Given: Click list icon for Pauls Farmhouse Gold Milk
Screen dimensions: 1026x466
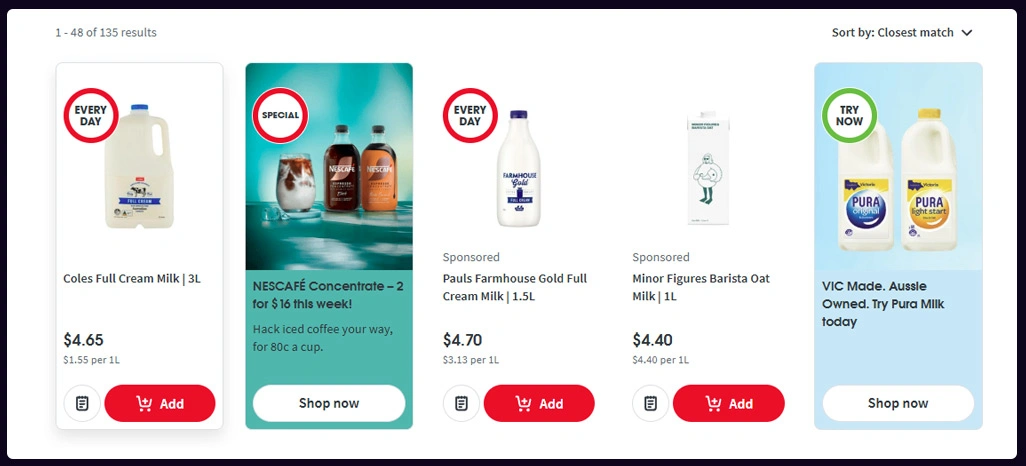Looking at the screenshot, I should [461, 404].
